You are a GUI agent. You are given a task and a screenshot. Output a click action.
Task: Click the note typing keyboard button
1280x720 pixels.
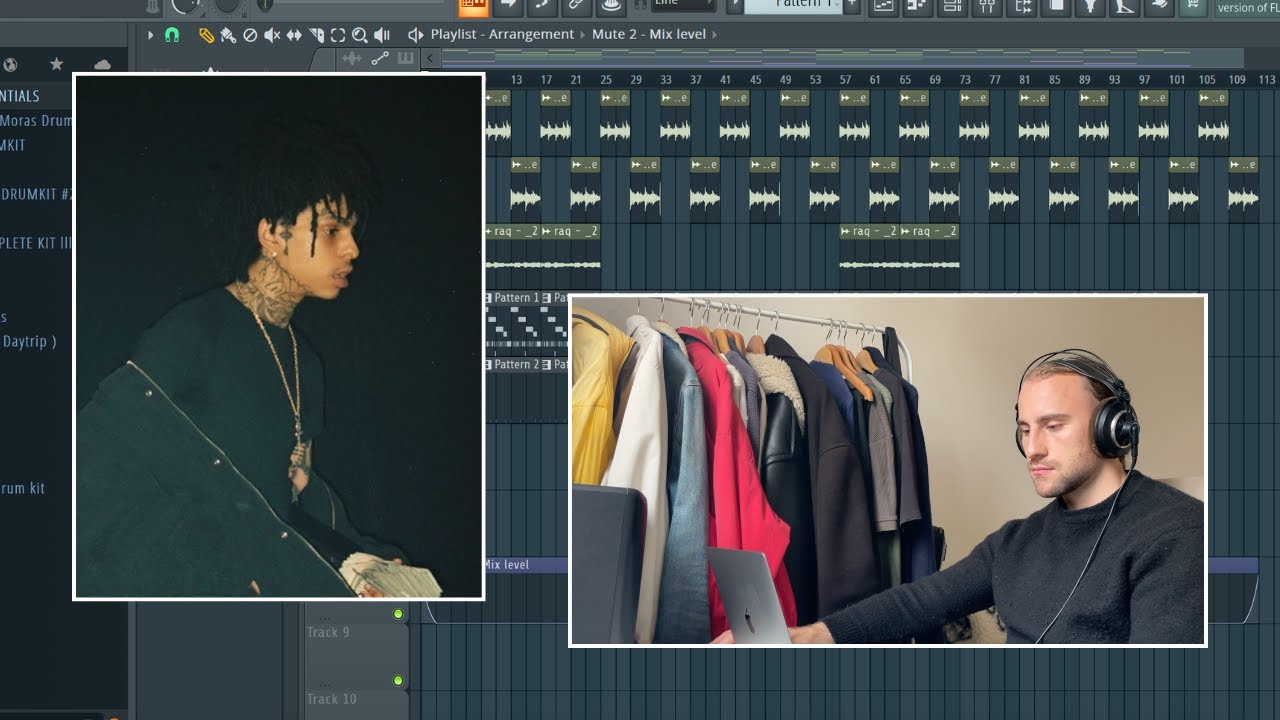542,6
